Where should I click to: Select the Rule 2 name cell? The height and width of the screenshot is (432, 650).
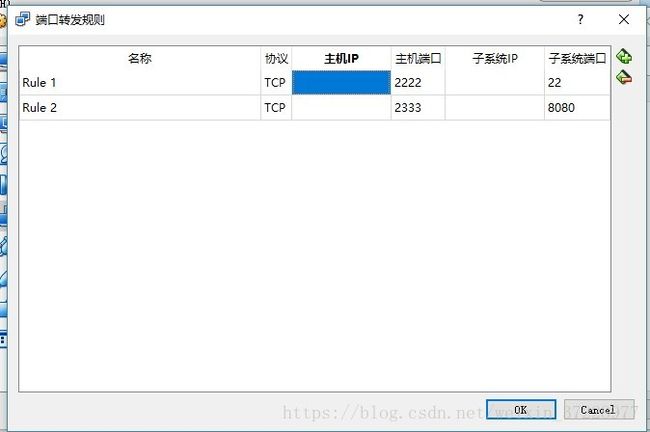pos(140,108)
